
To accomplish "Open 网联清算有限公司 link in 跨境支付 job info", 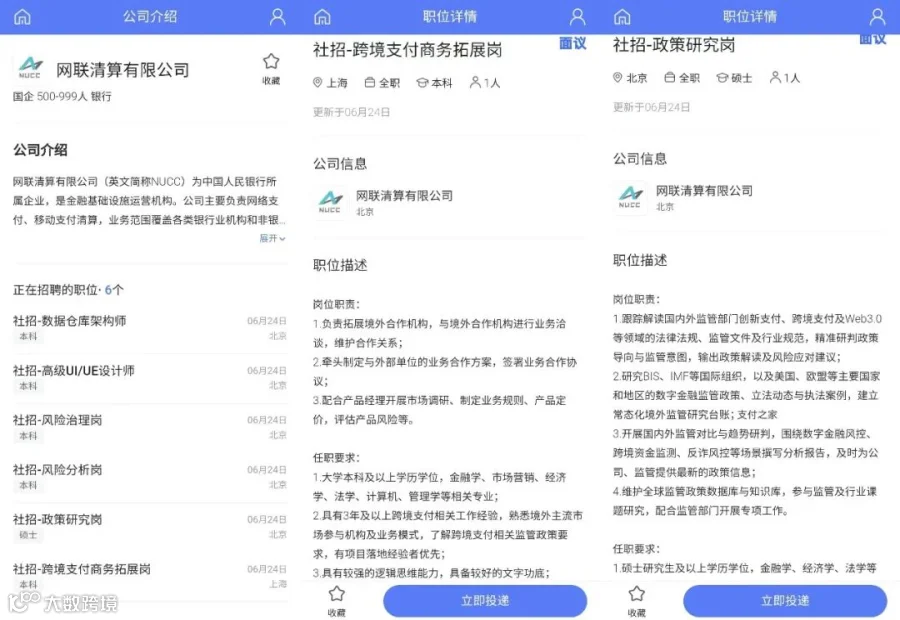I will [404, 196].
